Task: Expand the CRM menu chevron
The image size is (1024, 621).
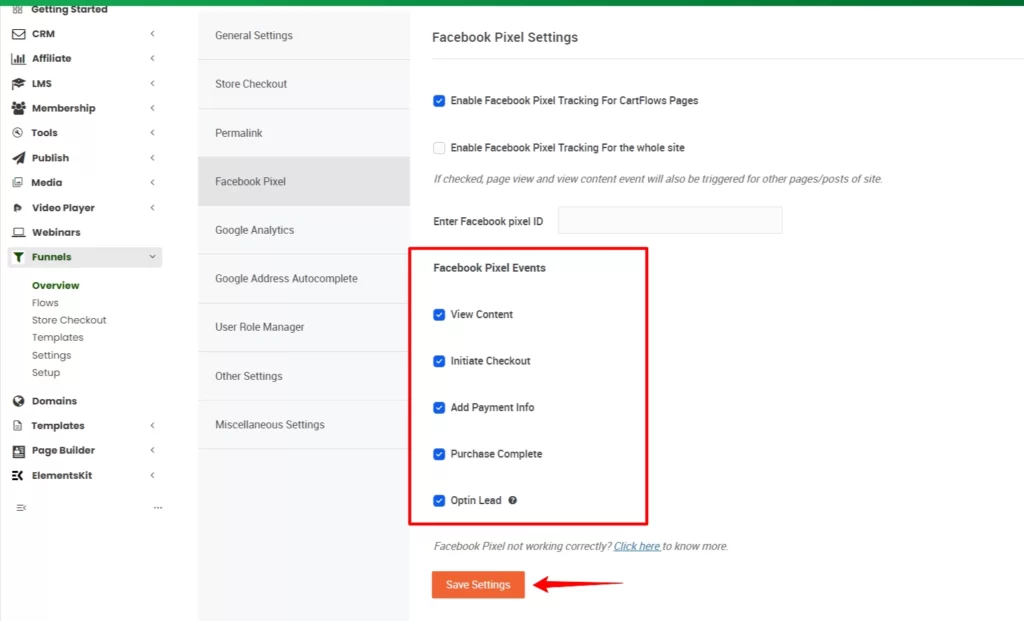Action: 152,33
